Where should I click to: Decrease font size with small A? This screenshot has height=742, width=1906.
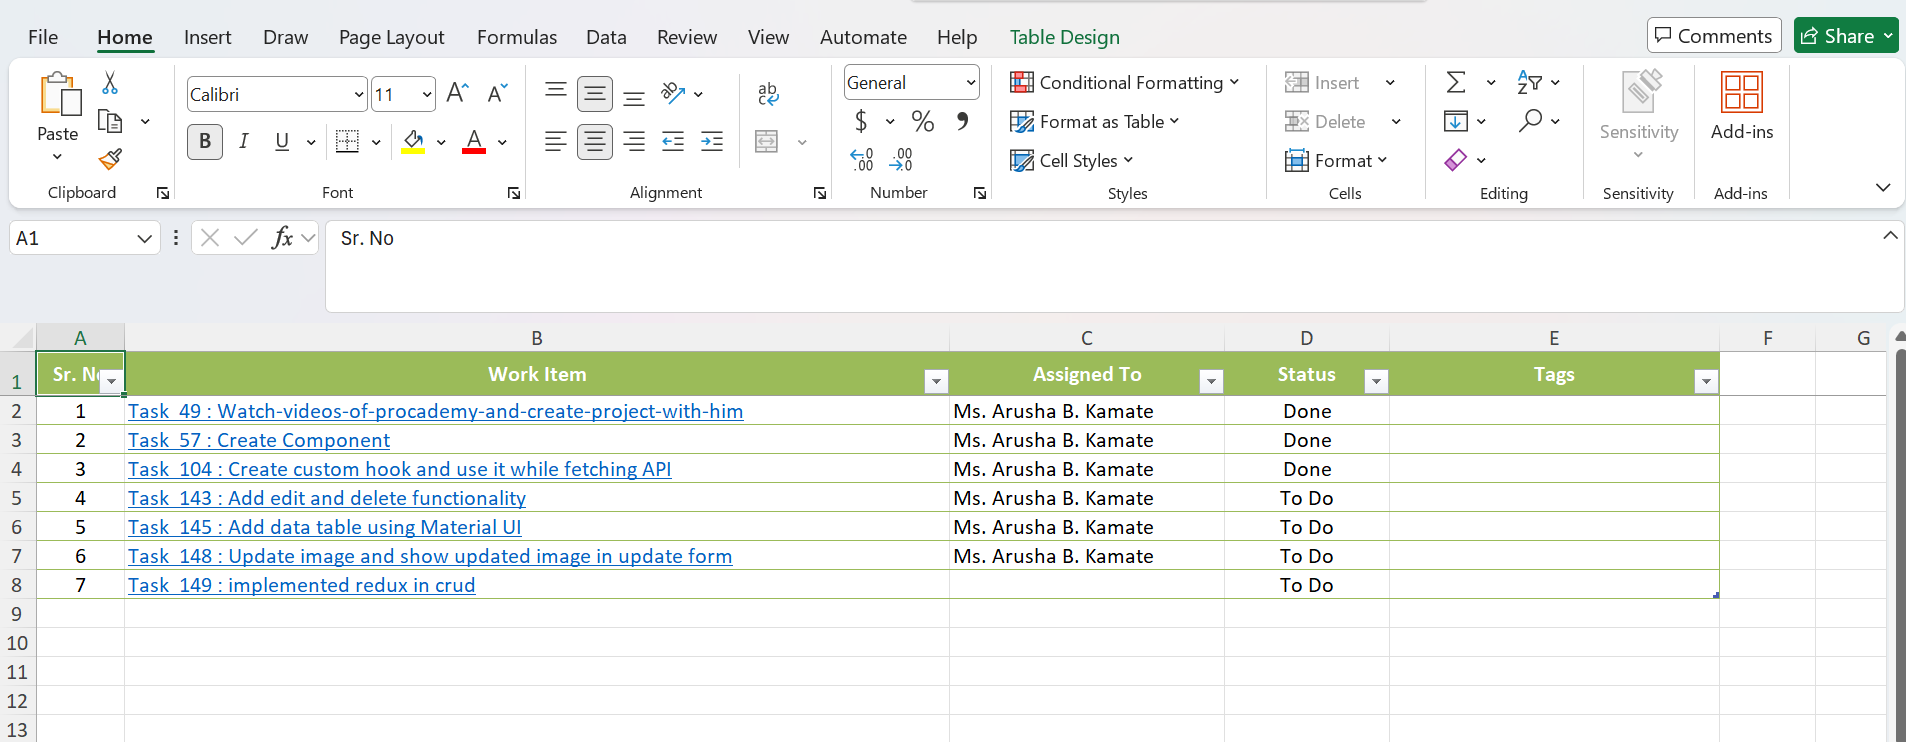tap(497, 94)
